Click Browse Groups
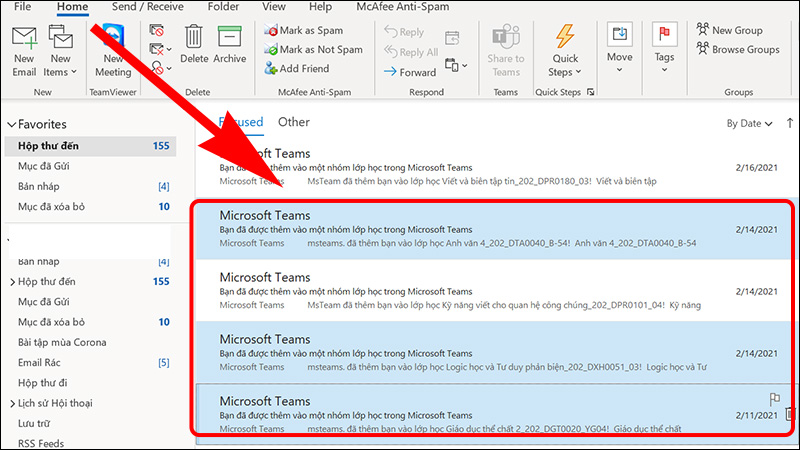The width and height of the screenshot is (800, 450). pos(738,49)
